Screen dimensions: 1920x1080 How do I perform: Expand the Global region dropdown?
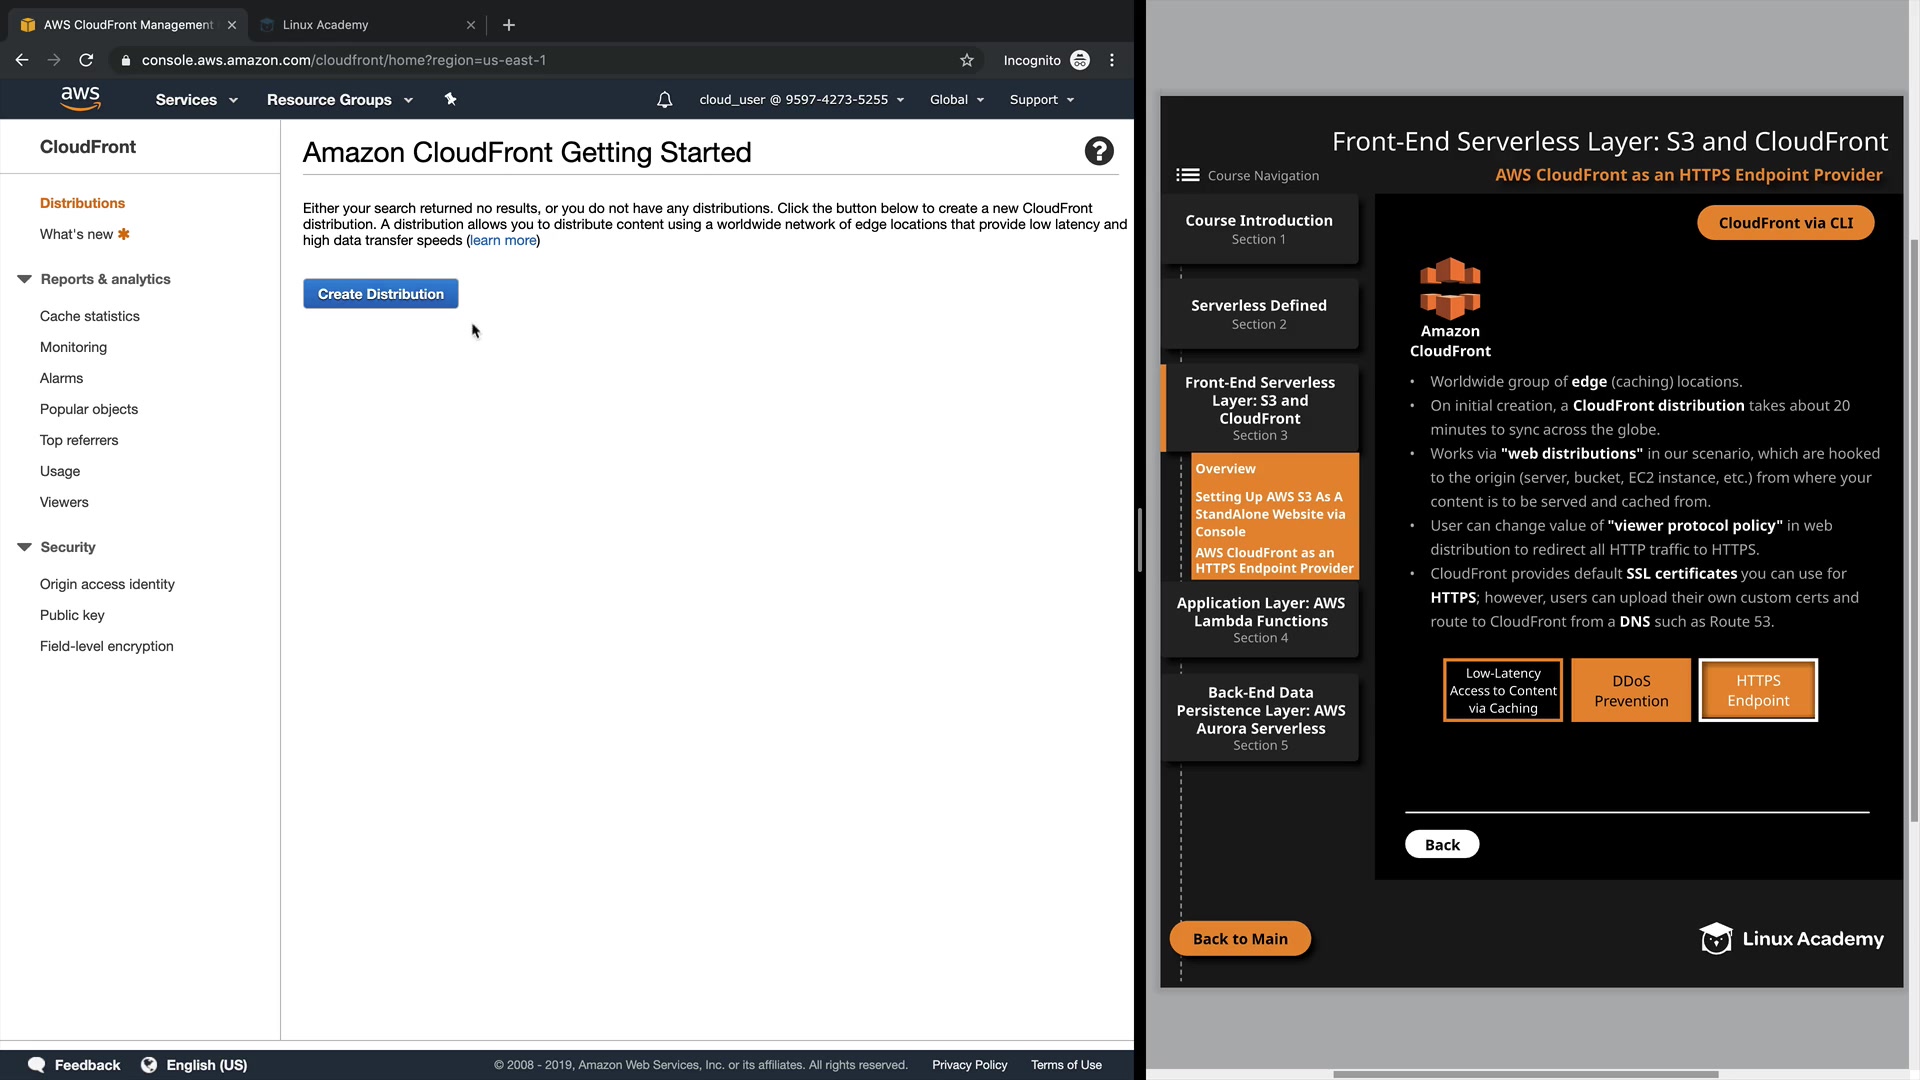click(x=956, y=100)
